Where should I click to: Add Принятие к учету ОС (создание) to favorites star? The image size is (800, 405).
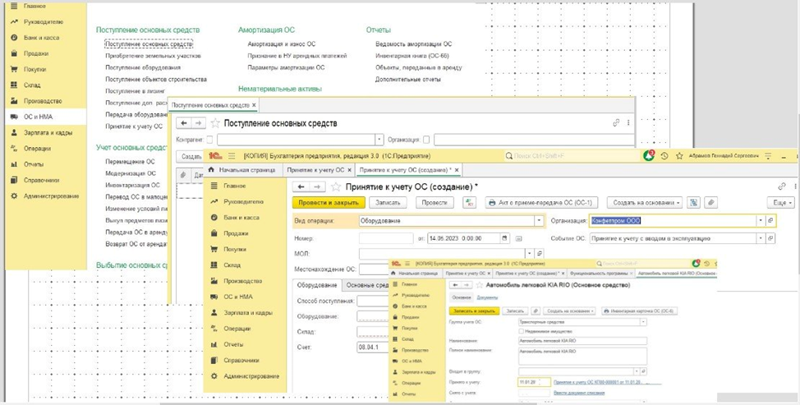336,187
